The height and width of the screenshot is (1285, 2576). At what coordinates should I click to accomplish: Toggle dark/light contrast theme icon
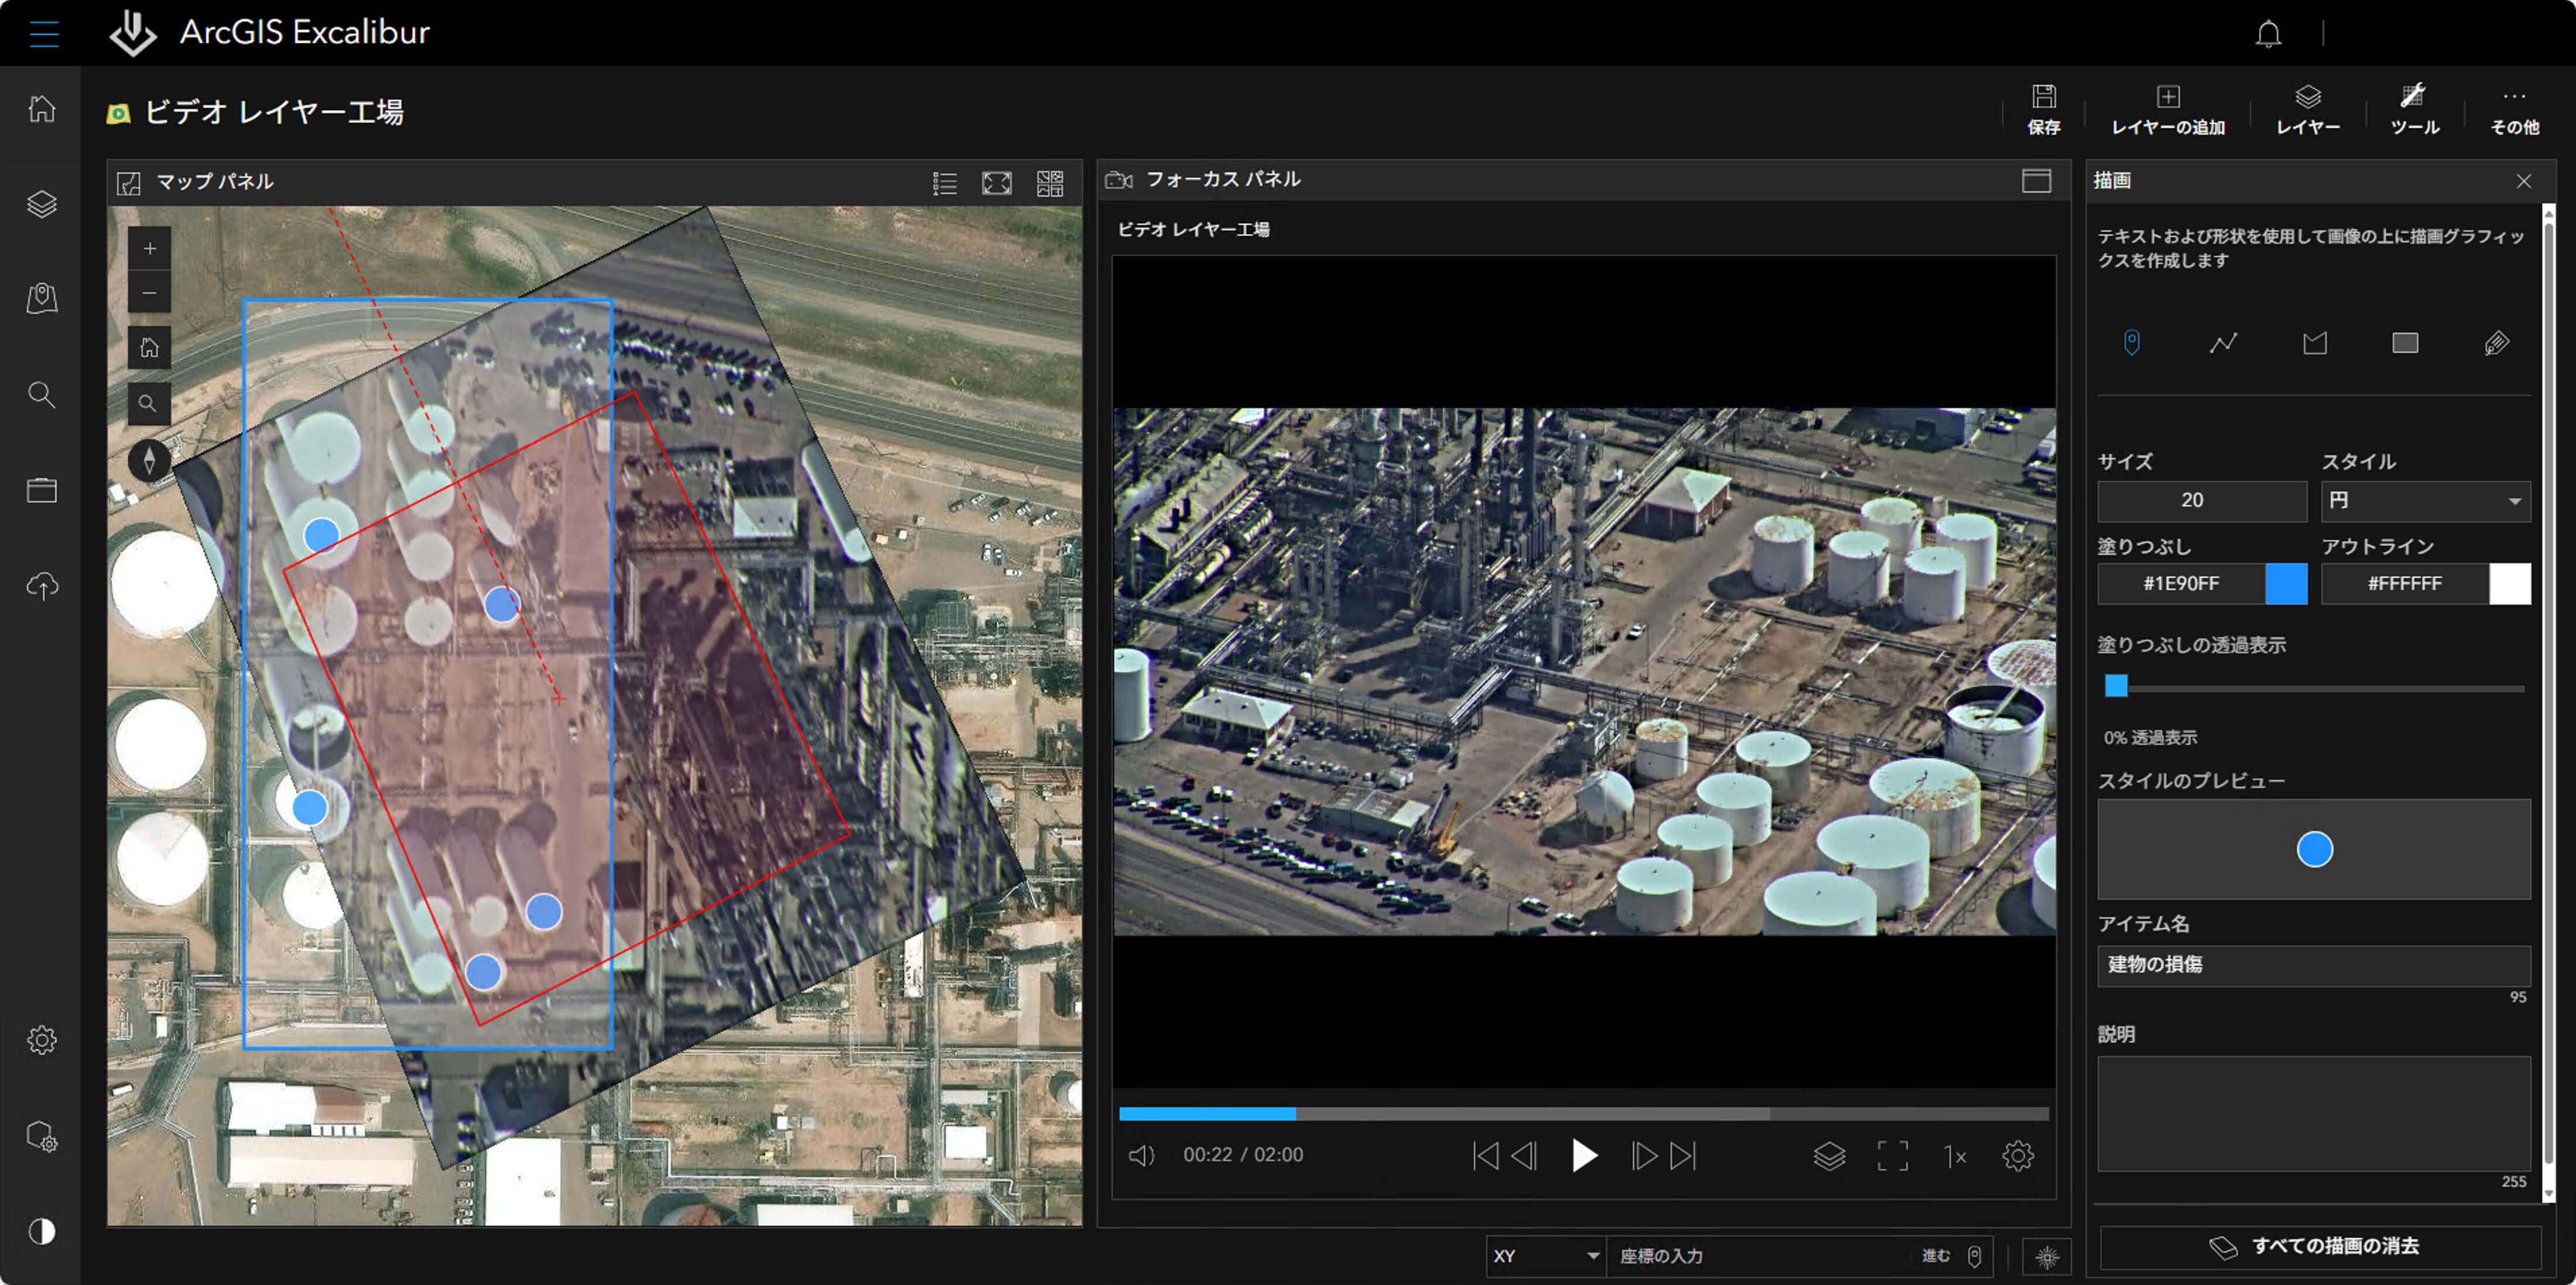tap(42, 1230)
